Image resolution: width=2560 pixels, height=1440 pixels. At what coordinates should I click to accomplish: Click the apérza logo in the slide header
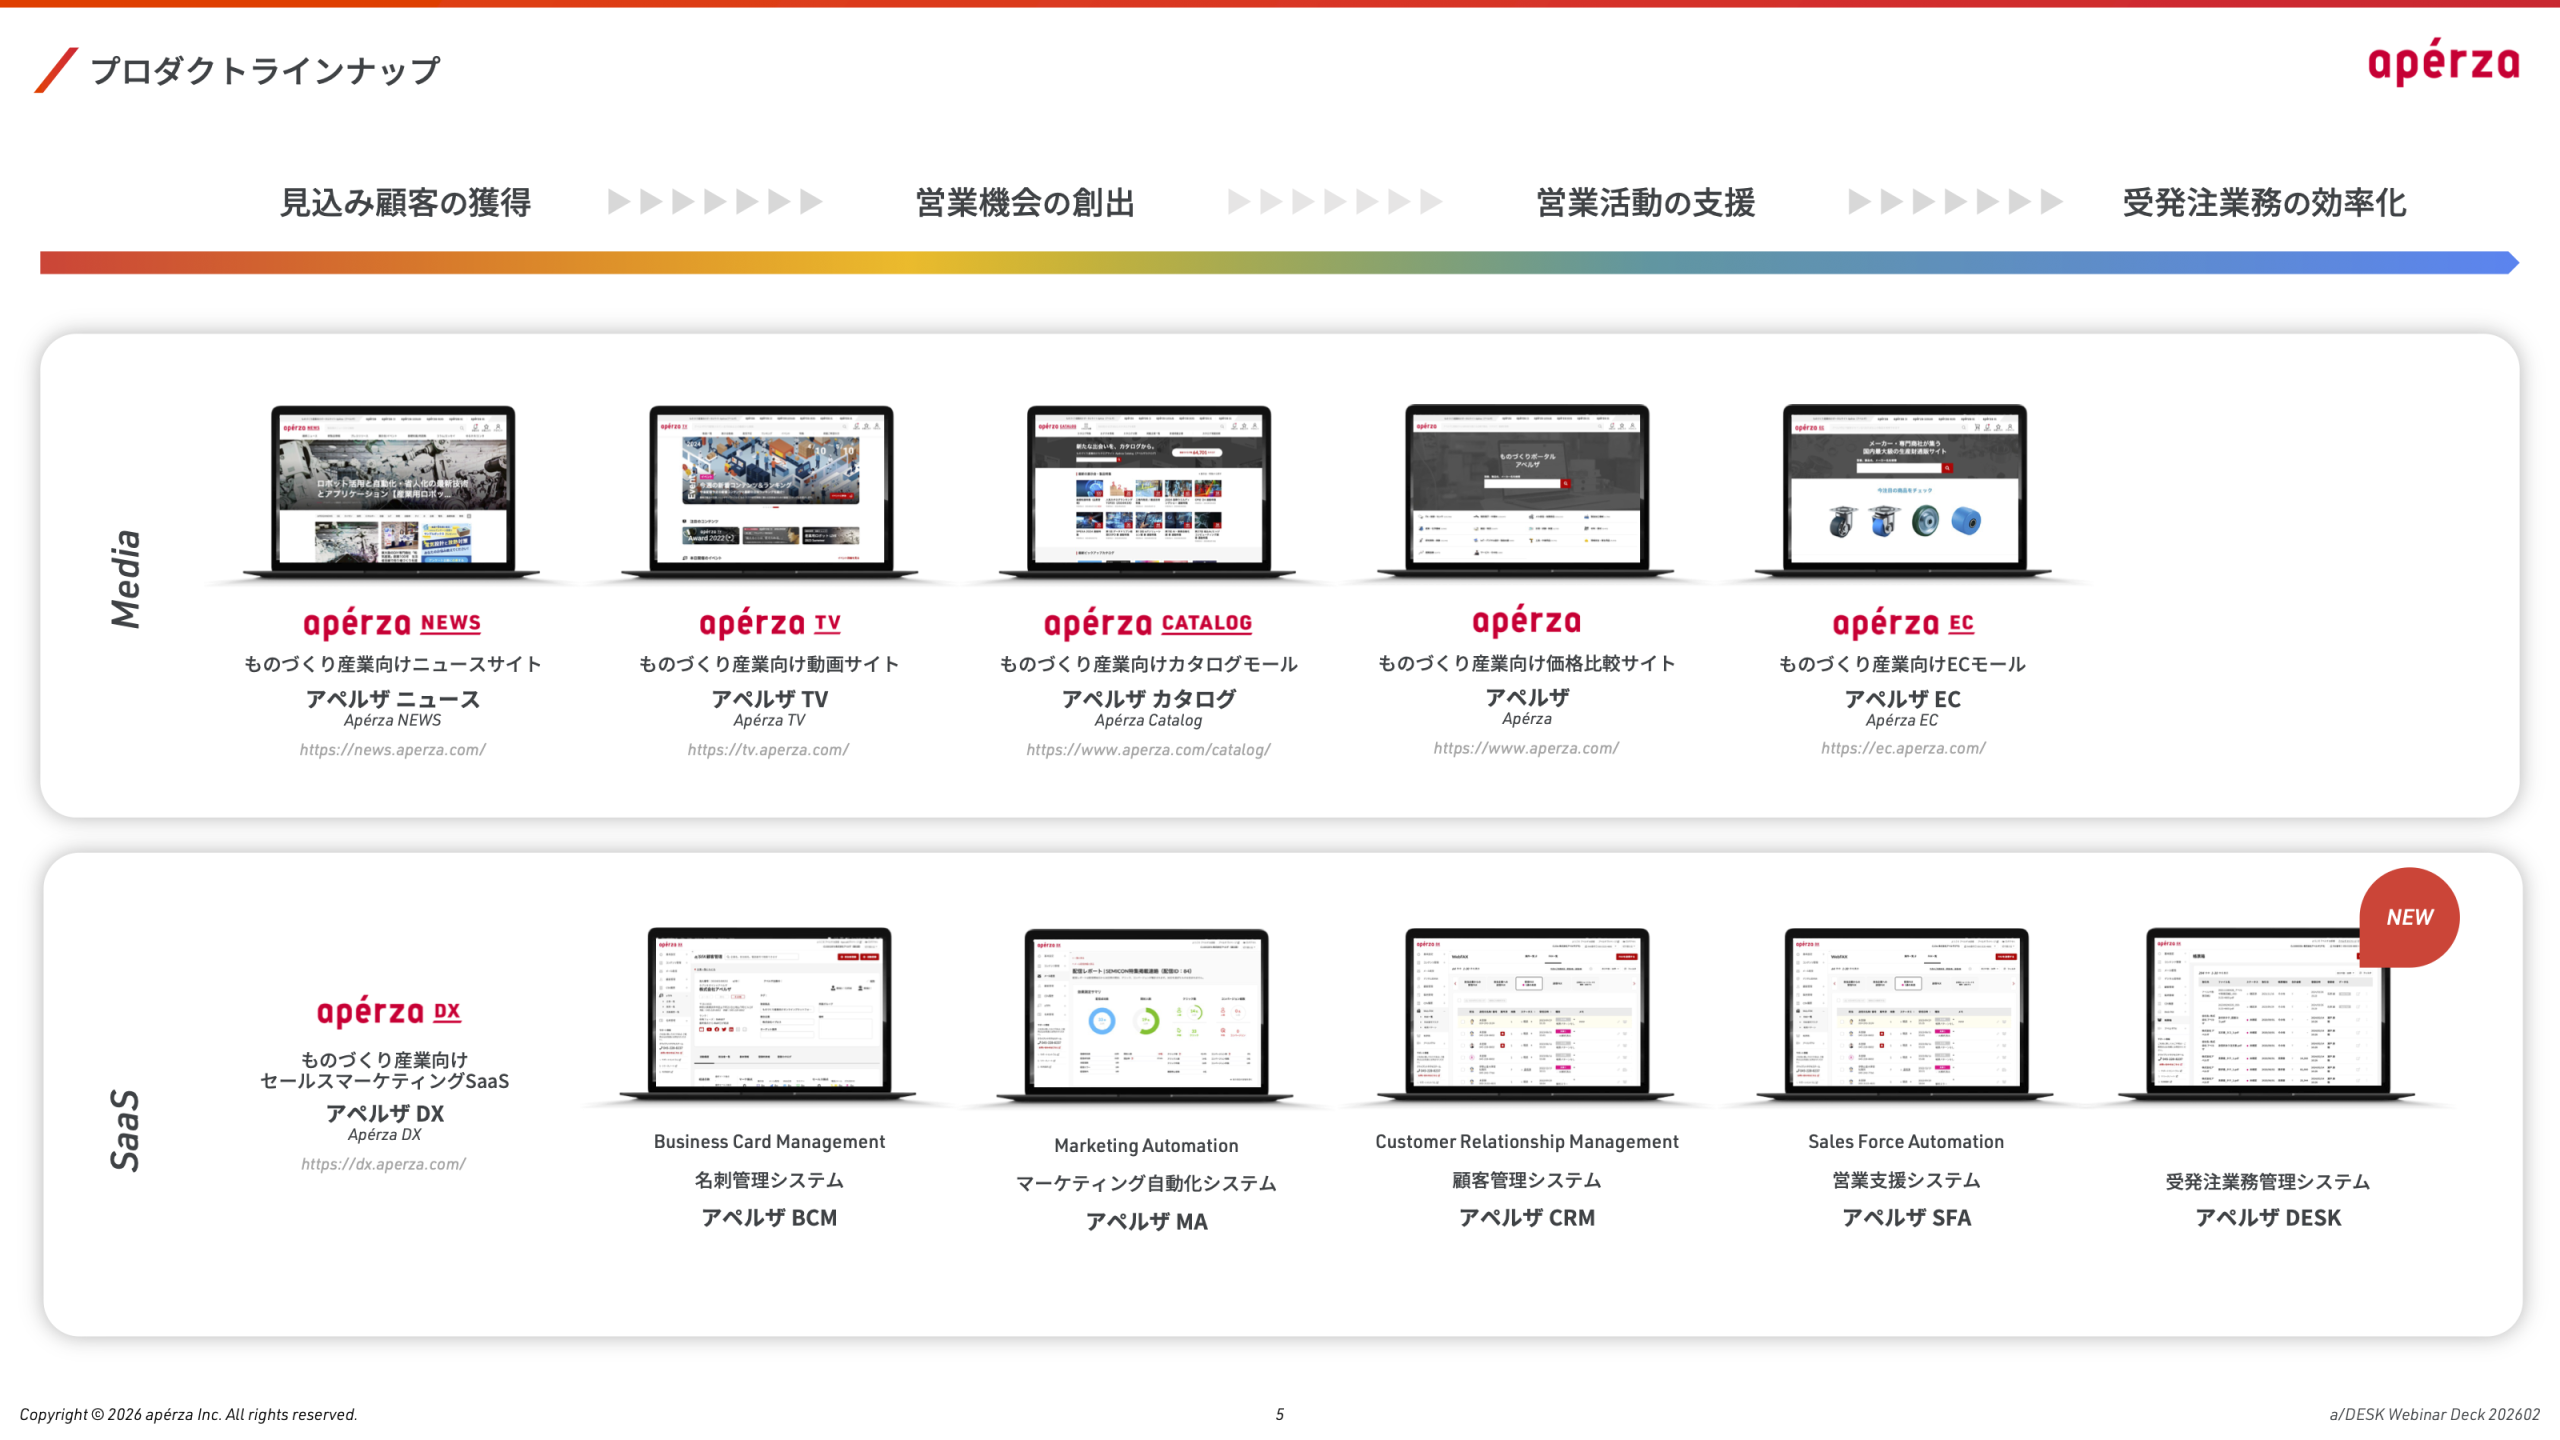point(2443,62)
